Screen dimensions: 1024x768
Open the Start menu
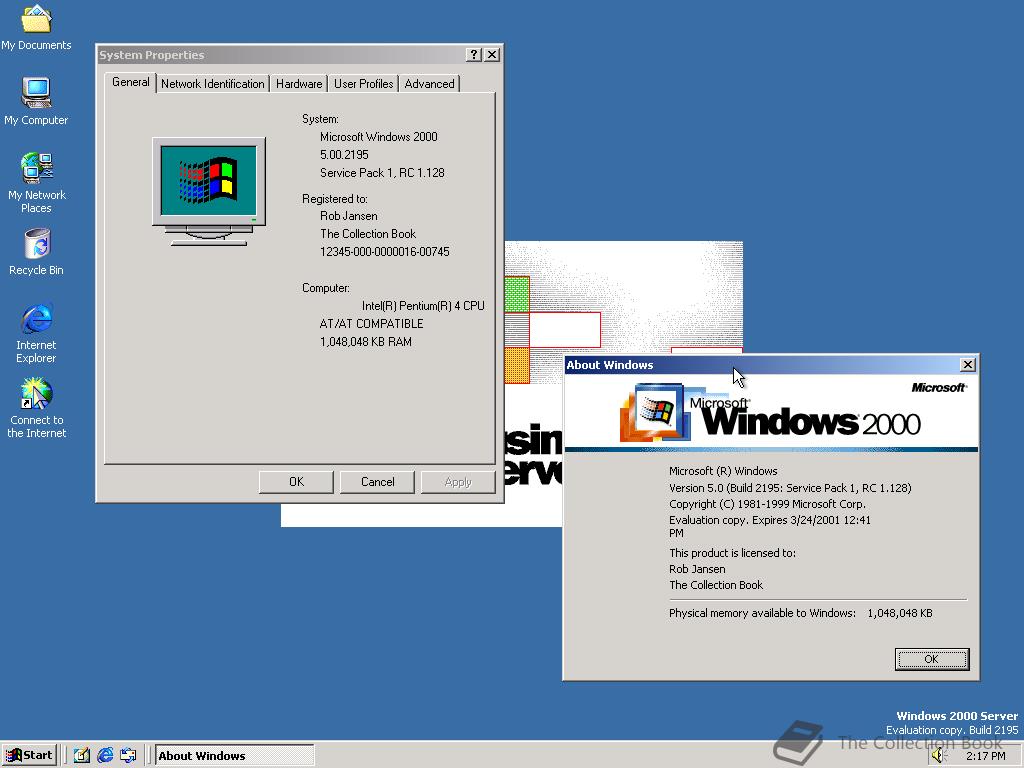29,755
